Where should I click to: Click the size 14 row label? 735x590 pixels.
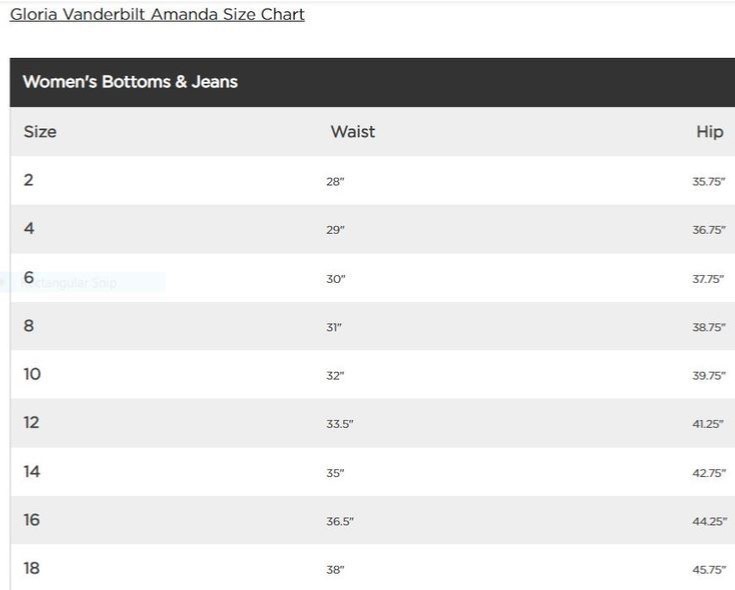(x=32, y=471)
